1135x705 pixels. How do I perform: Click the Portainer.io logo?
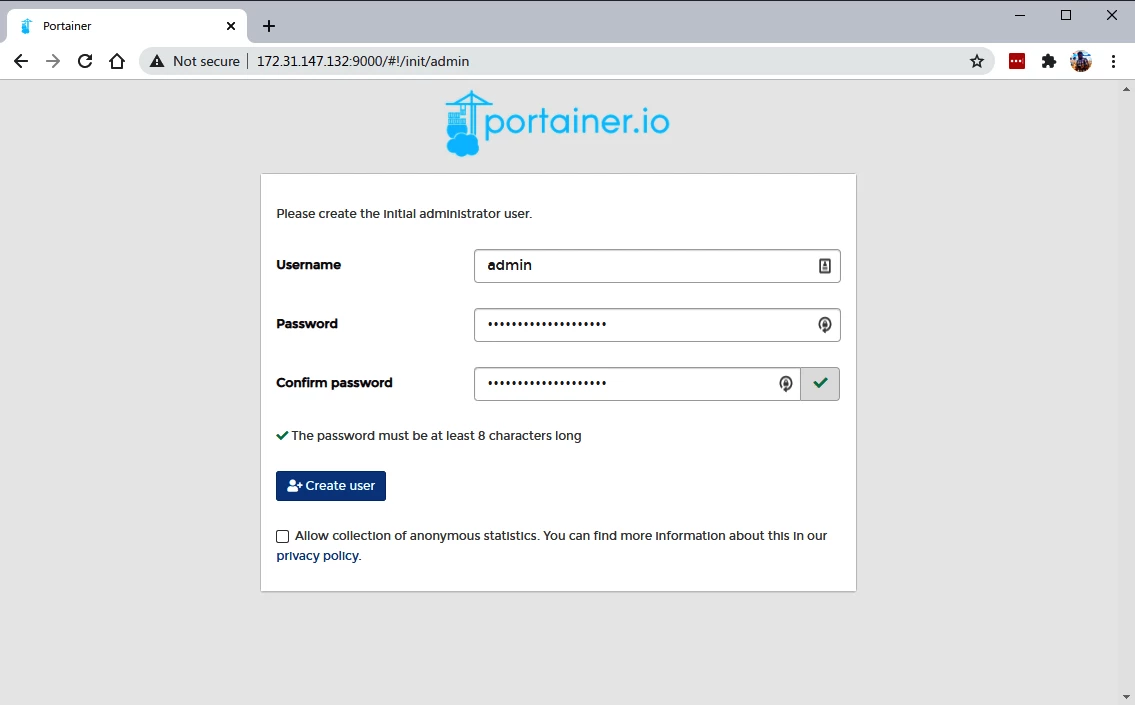(x=557, y=124)
